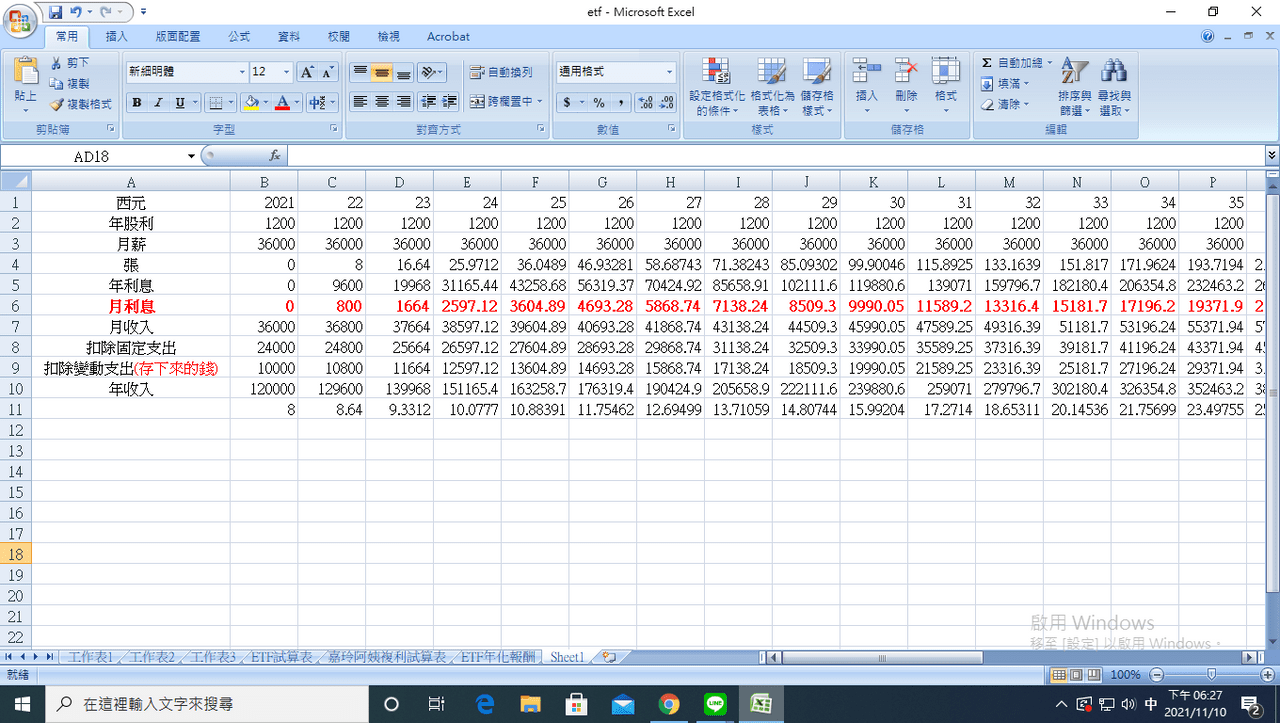Open the font size dropdown showing 12
Screen dimensions: 1280x723
(x=287, y=72)
